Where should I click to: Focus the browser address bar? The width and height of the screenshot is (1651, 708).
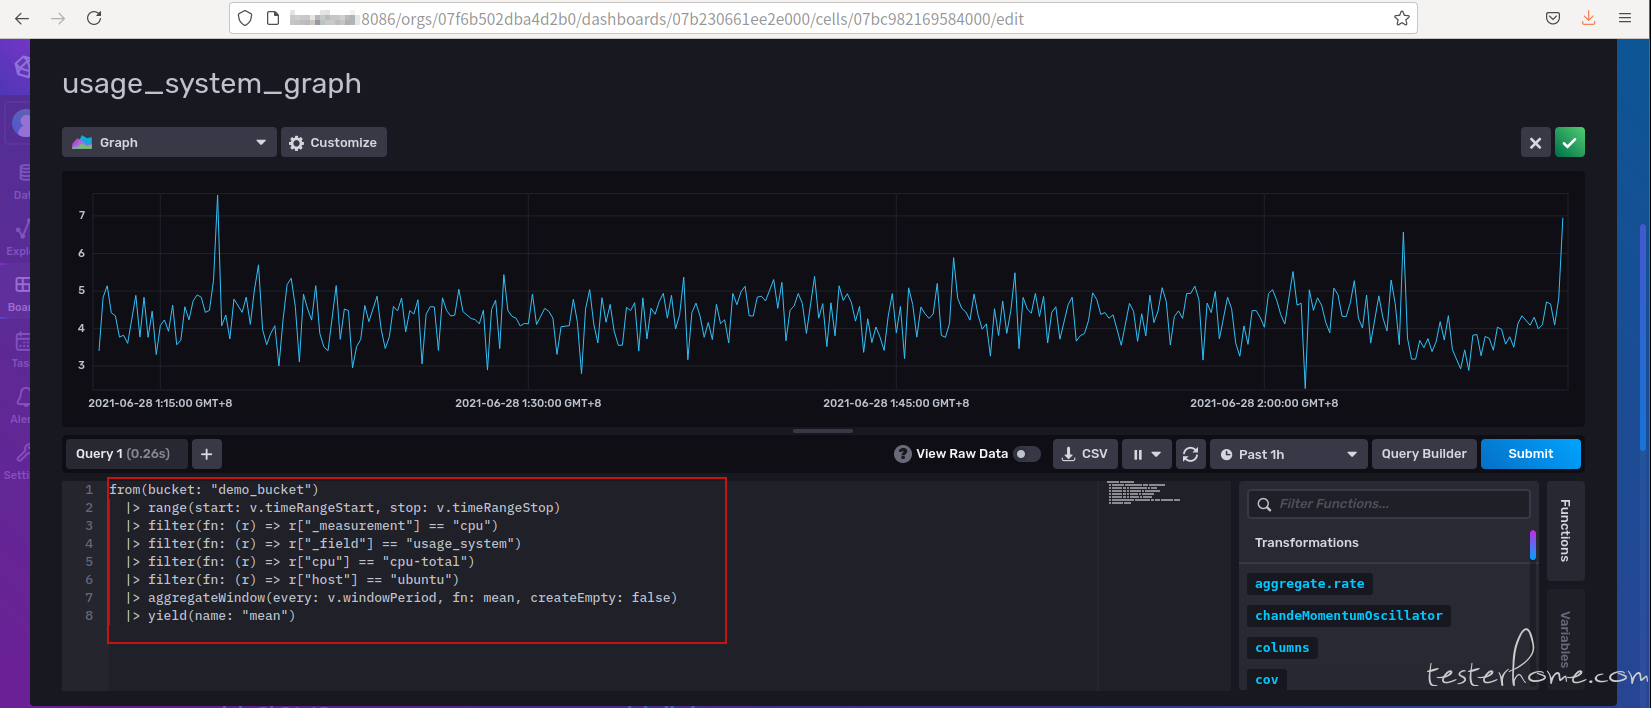click(x=822, y=18)
